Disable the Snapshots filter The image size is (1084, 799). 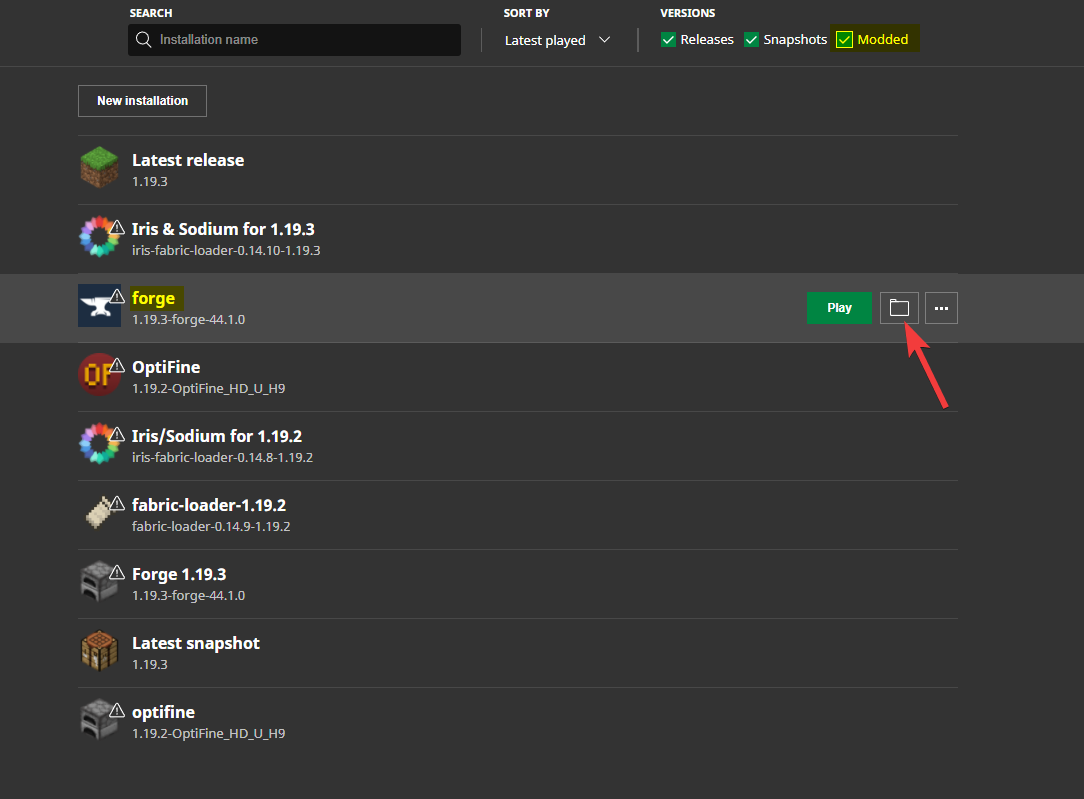(751, 39)
